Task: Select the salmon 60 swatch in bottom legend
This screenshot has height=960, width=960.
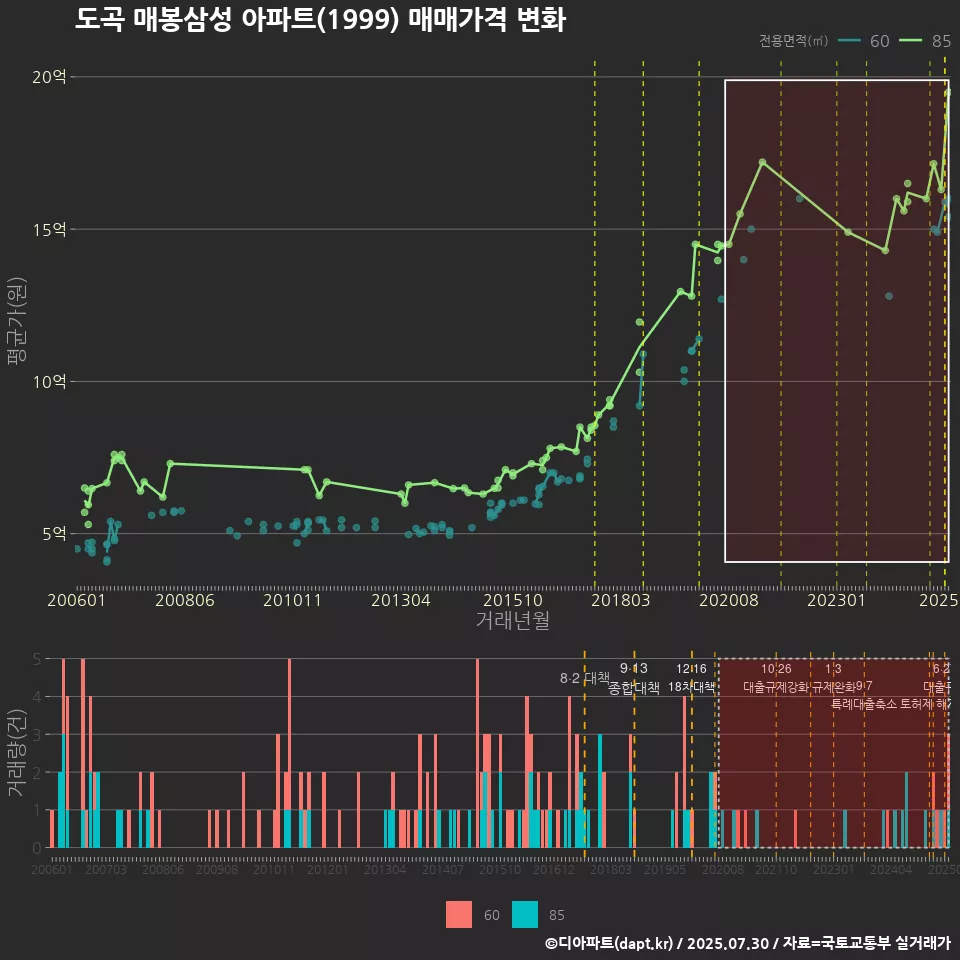Action: click(459, 915)
